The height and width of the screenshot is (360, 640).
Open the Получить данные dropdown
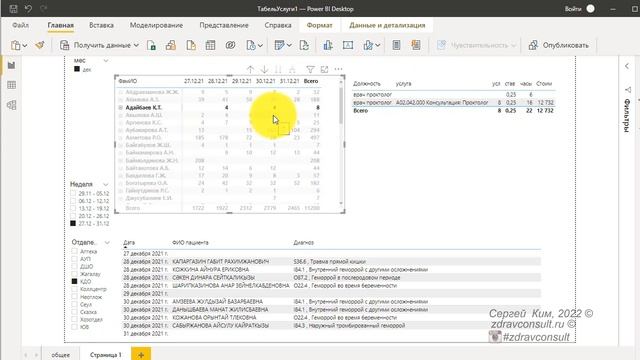tap(136, 45)
